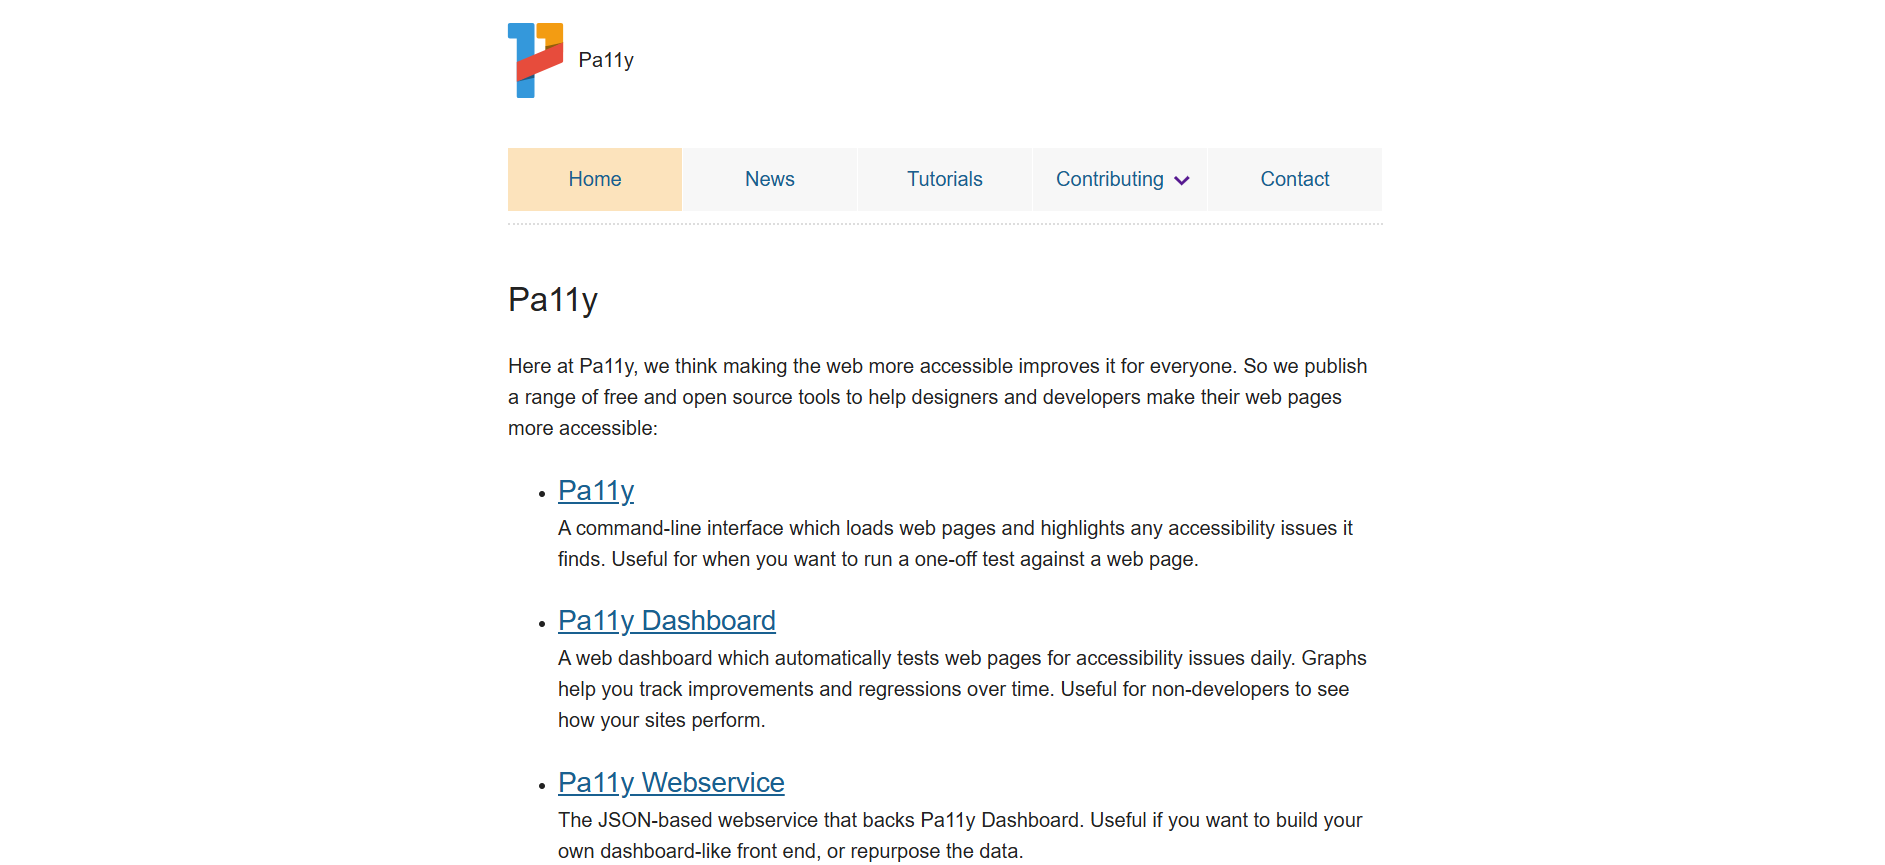Click the Pa11y logo icon
The height and width of the screenshot is (865, 1885).
click(535, 60)
